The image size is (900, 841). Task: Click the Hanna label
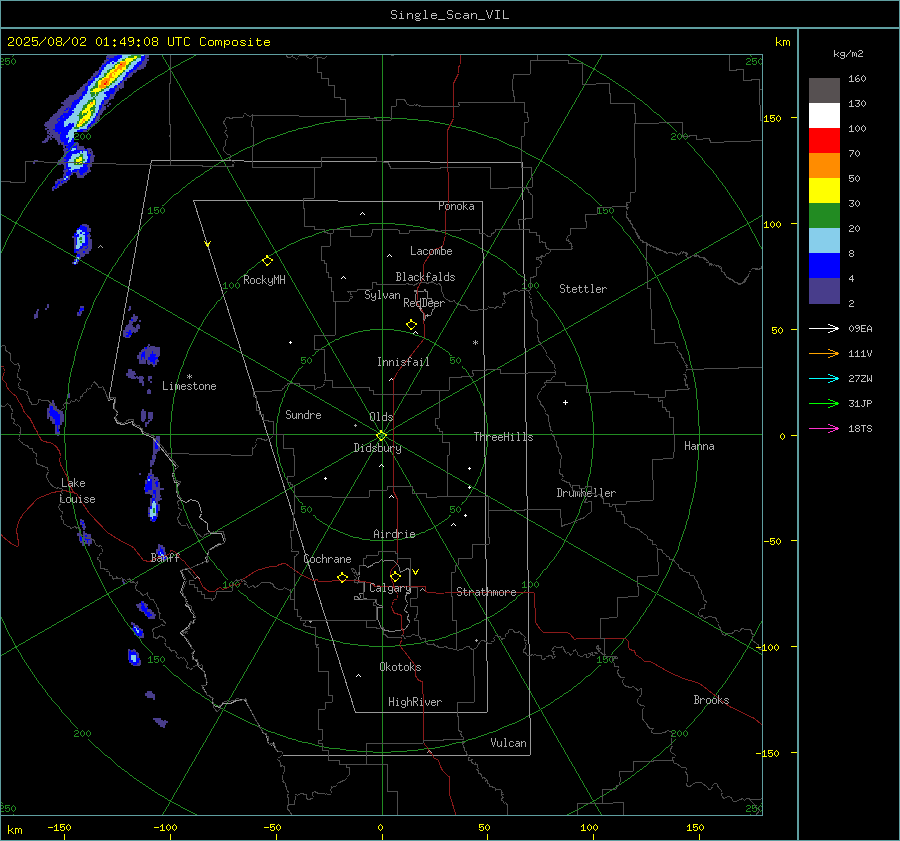coord(699,446)
